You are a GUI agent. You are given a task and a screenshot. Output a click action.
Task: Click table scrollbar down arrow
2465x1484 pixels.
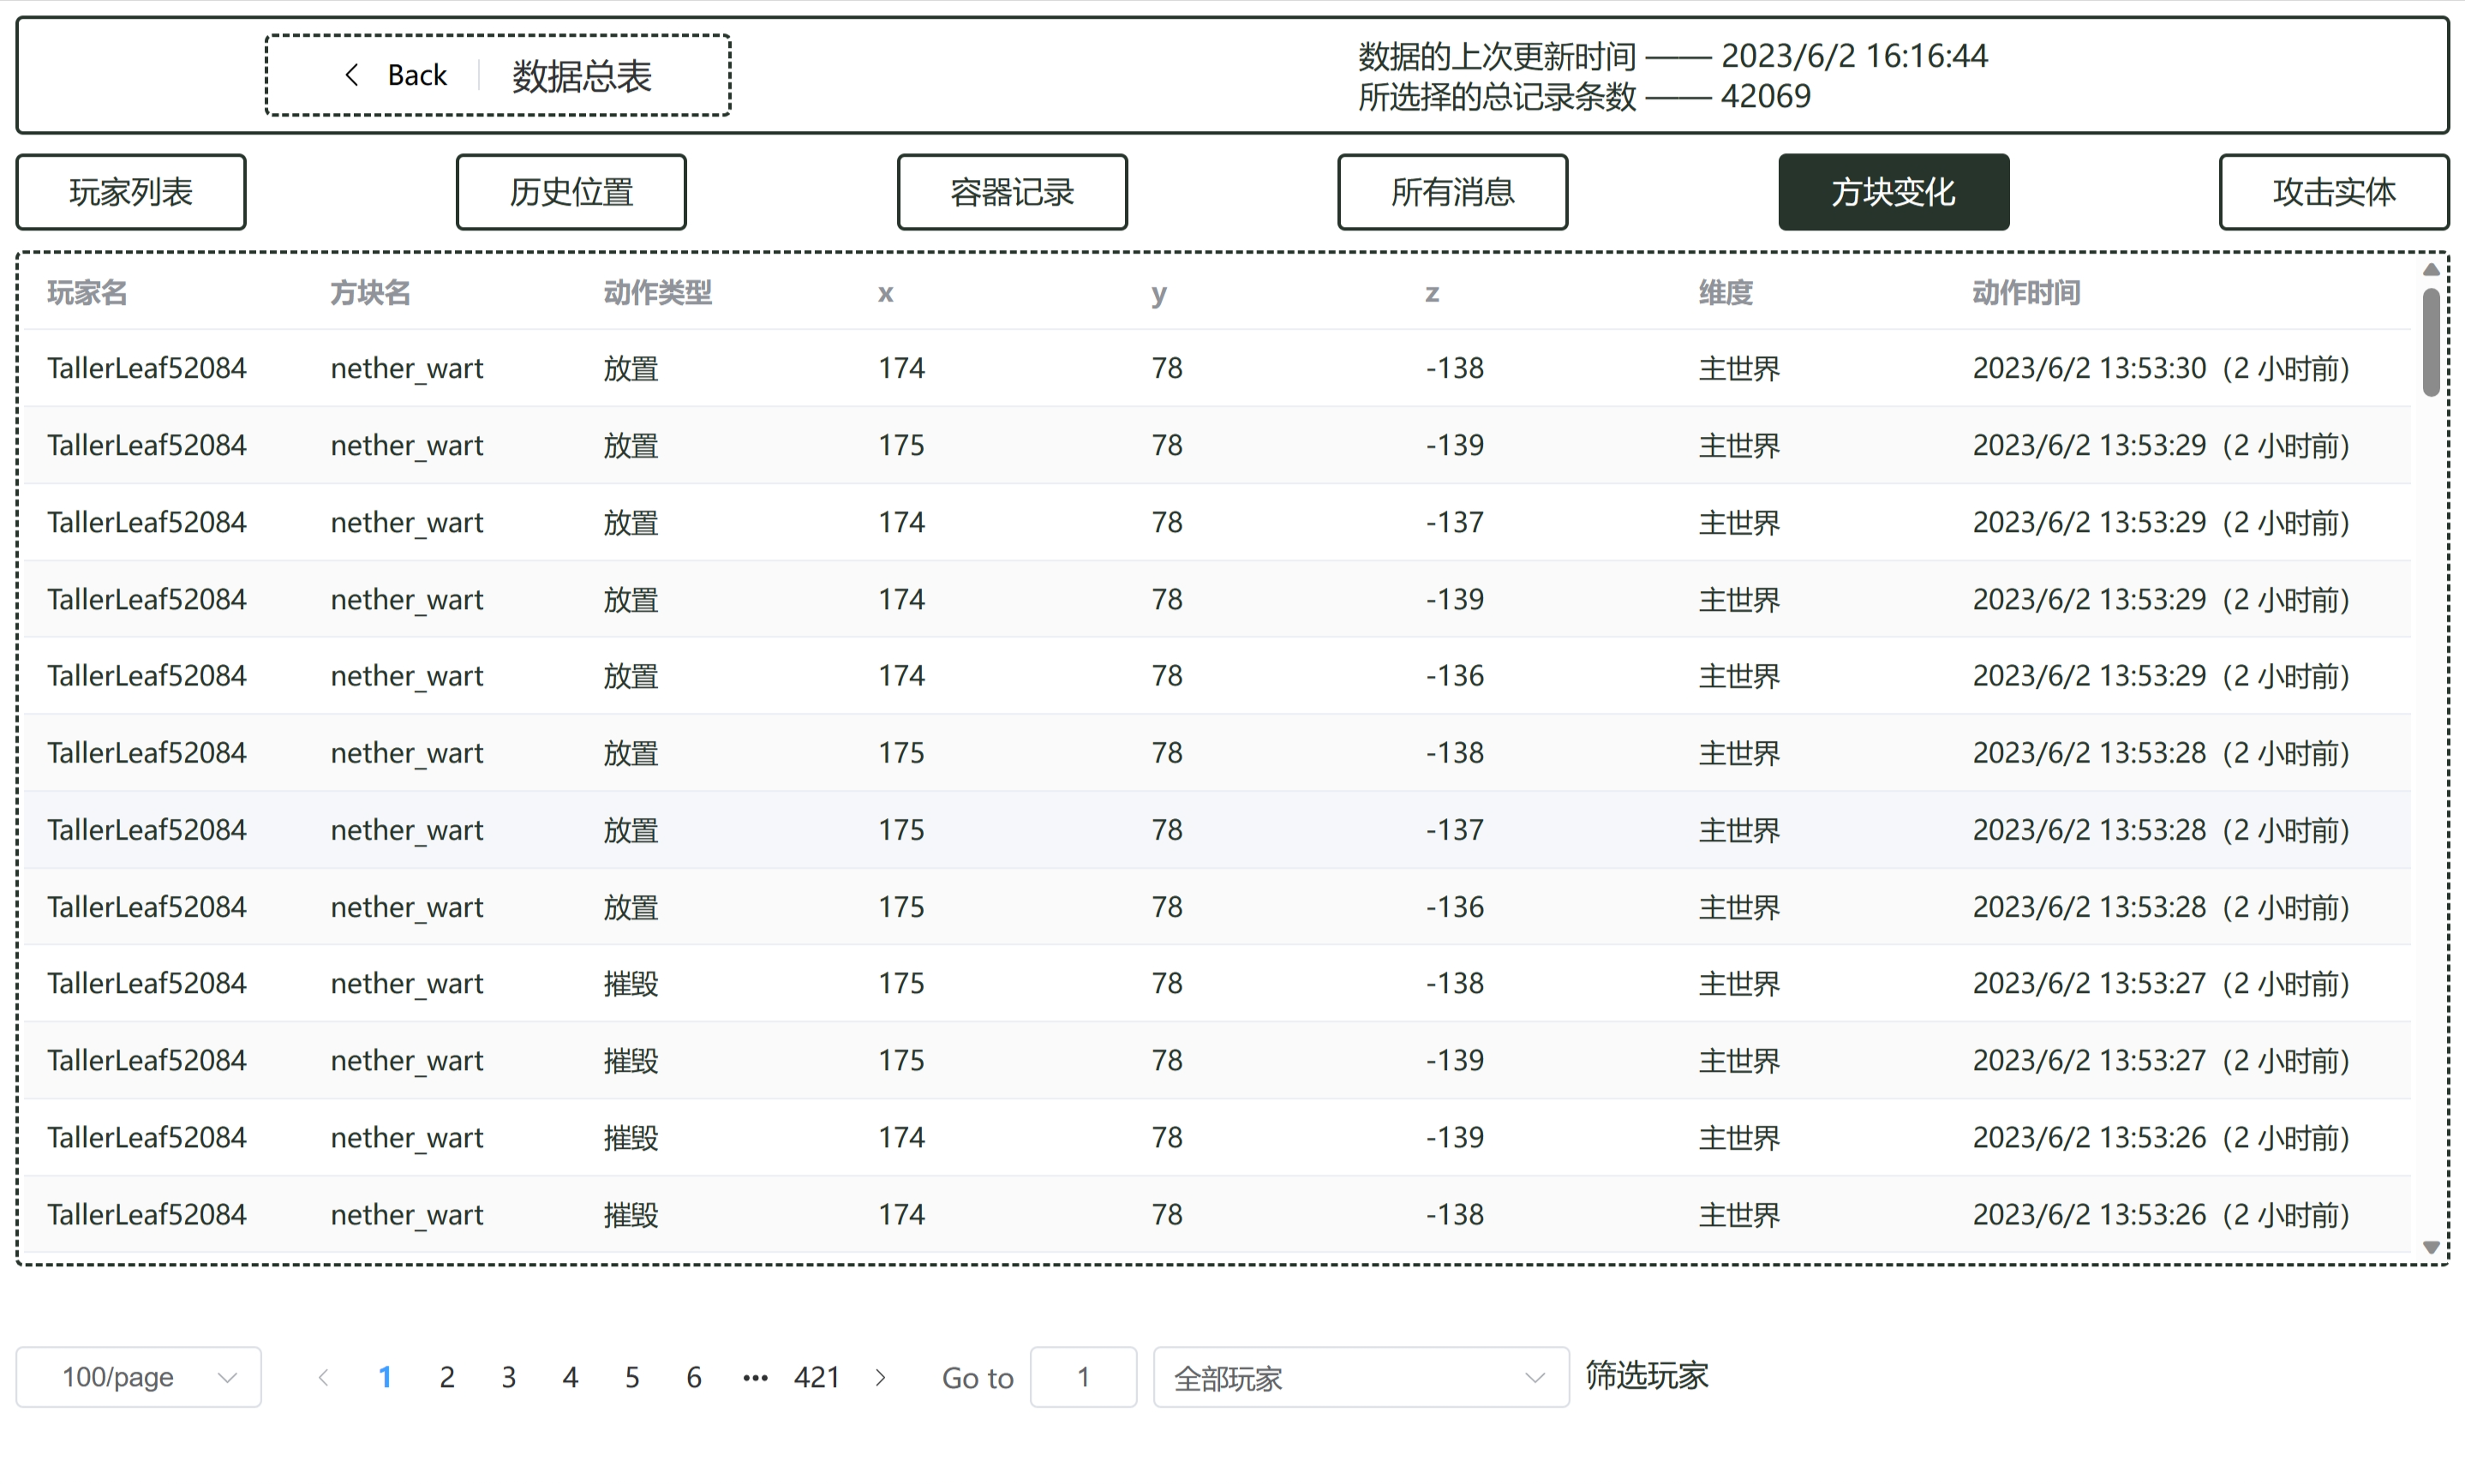pyautogui.click(x=2431, y=1247)
